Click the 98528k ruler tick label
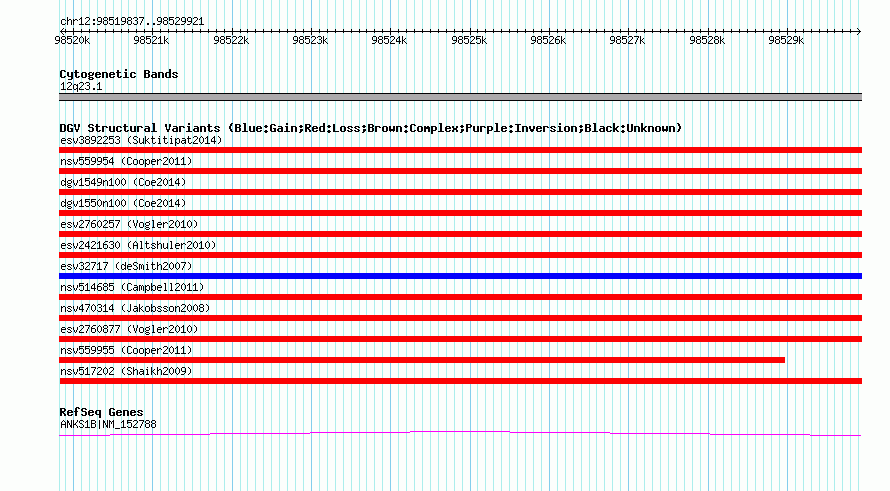Image resolution: width=890 pixels, height=491 pixels. 707,40
